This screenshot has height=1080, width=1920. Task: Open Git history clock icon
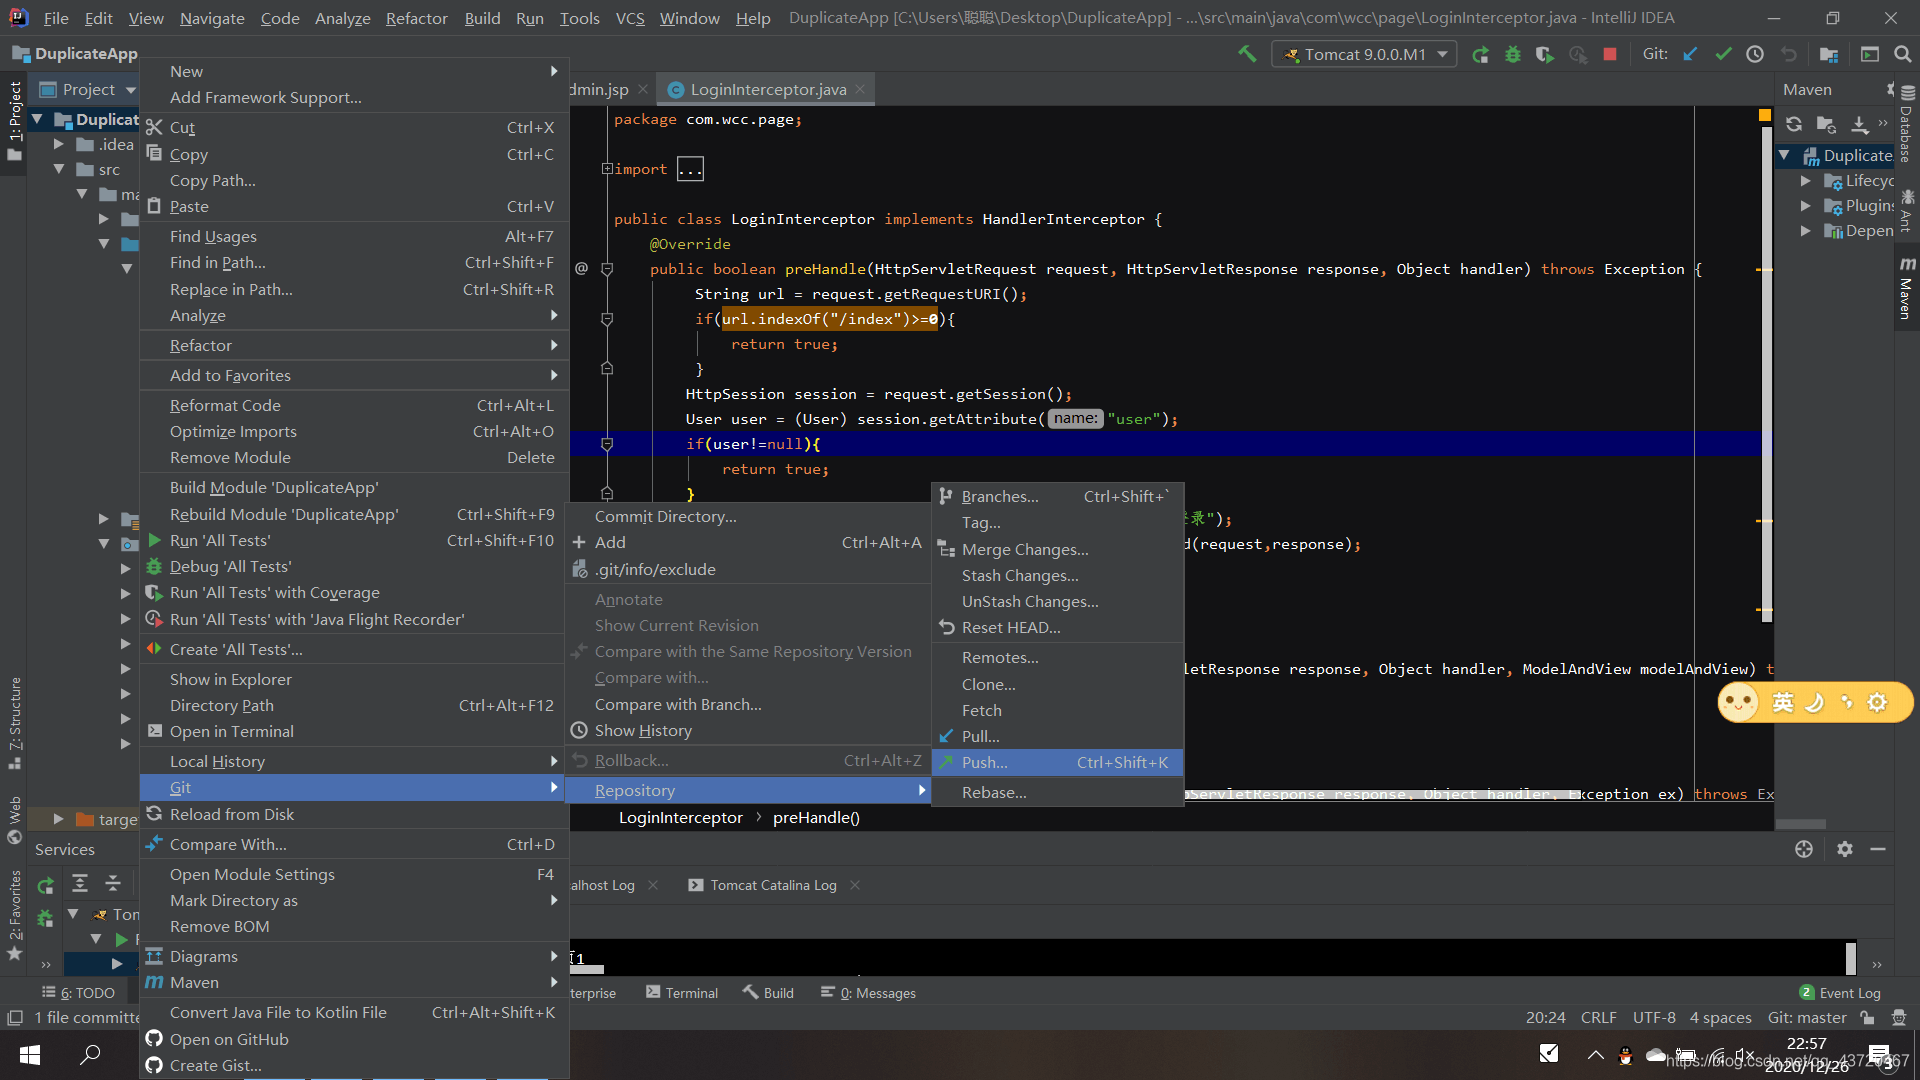point(1755,54)
